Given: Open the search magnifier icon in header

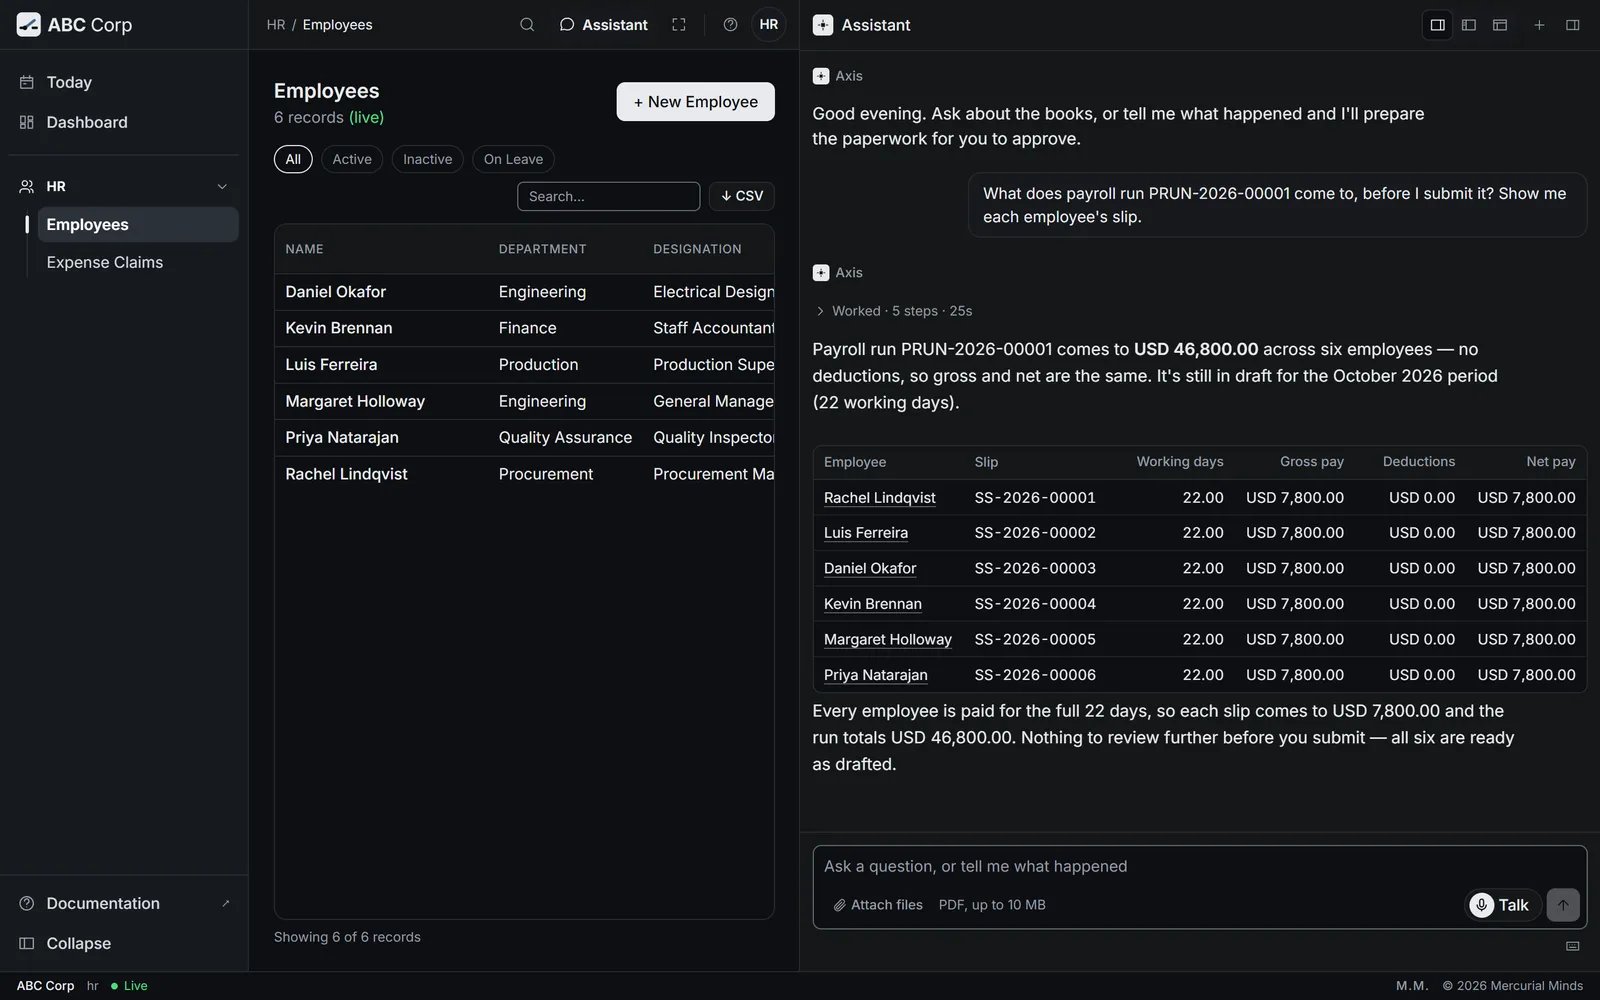Looking at the screenshot, I should [527, 25].
